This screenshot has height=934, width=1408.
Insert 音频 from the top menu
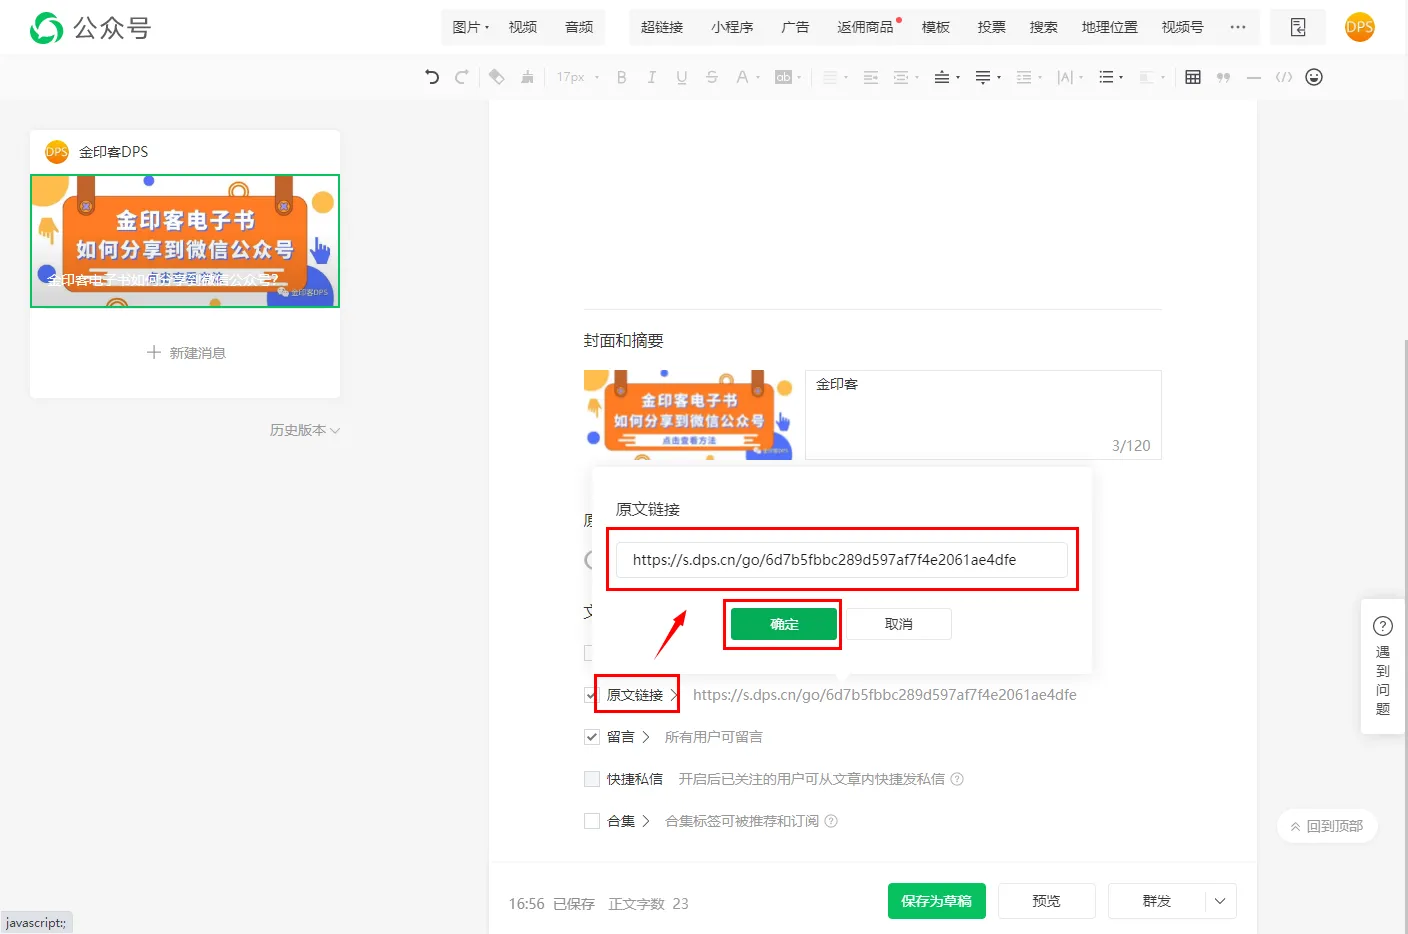click(579, 27)
